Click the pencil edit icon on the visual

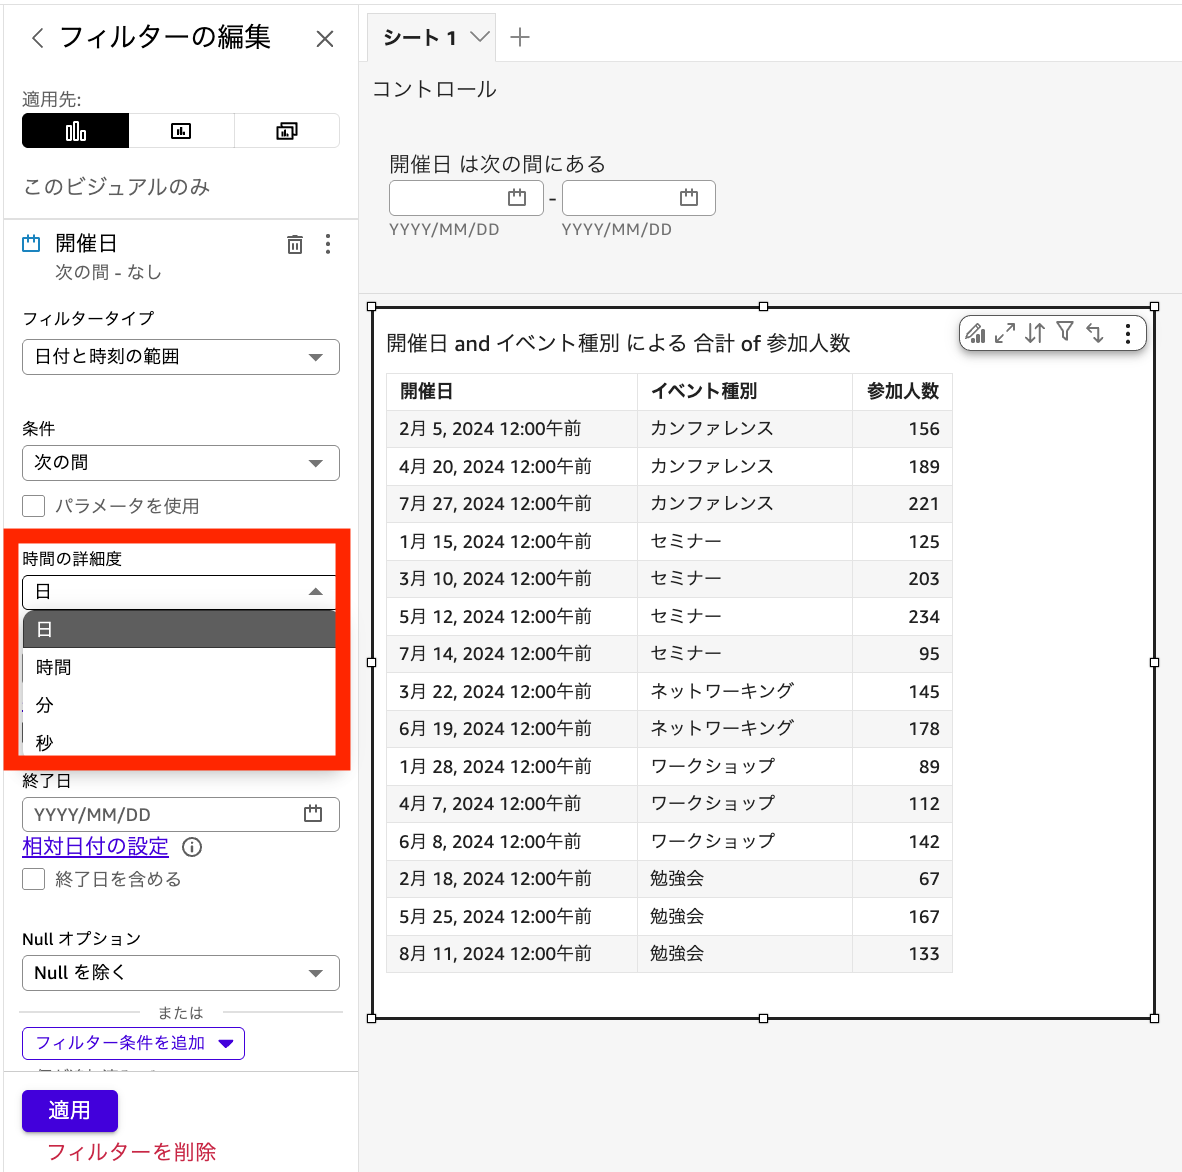coord(977,333)
